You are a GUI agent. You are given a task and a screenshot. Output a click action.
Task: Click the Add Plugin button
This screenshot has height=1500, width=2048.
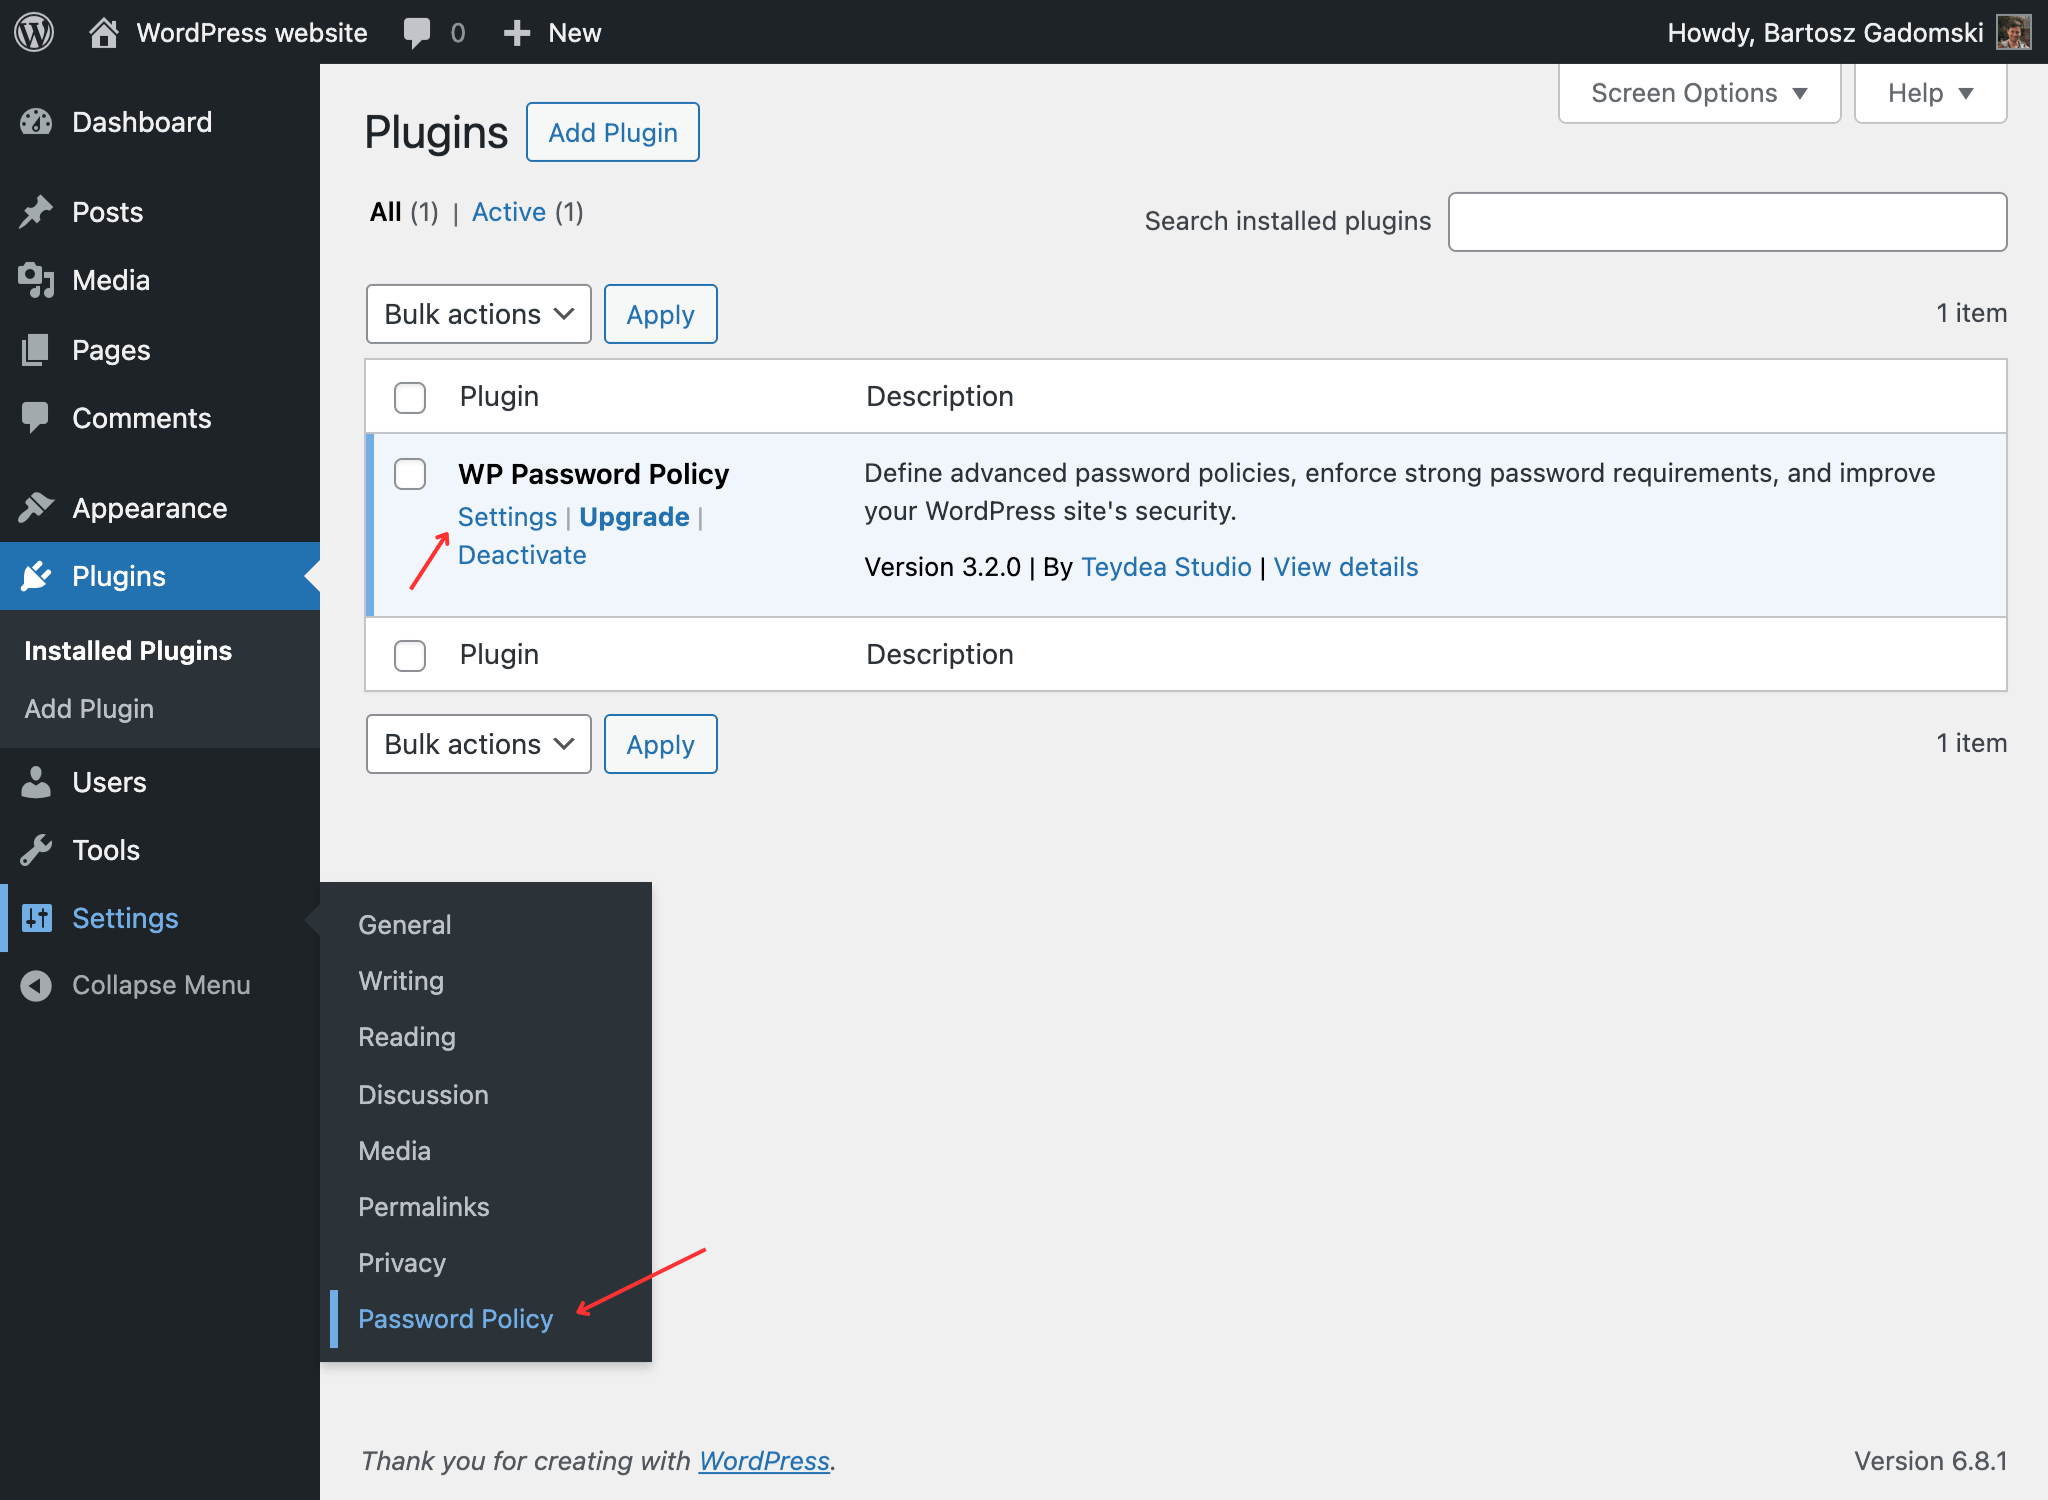(613, 132)
